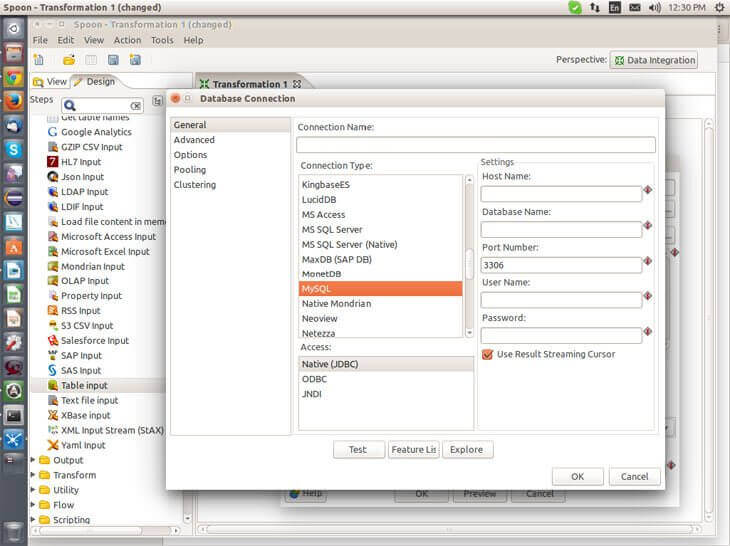
Task: Click the Explore button
Action: 467,450
